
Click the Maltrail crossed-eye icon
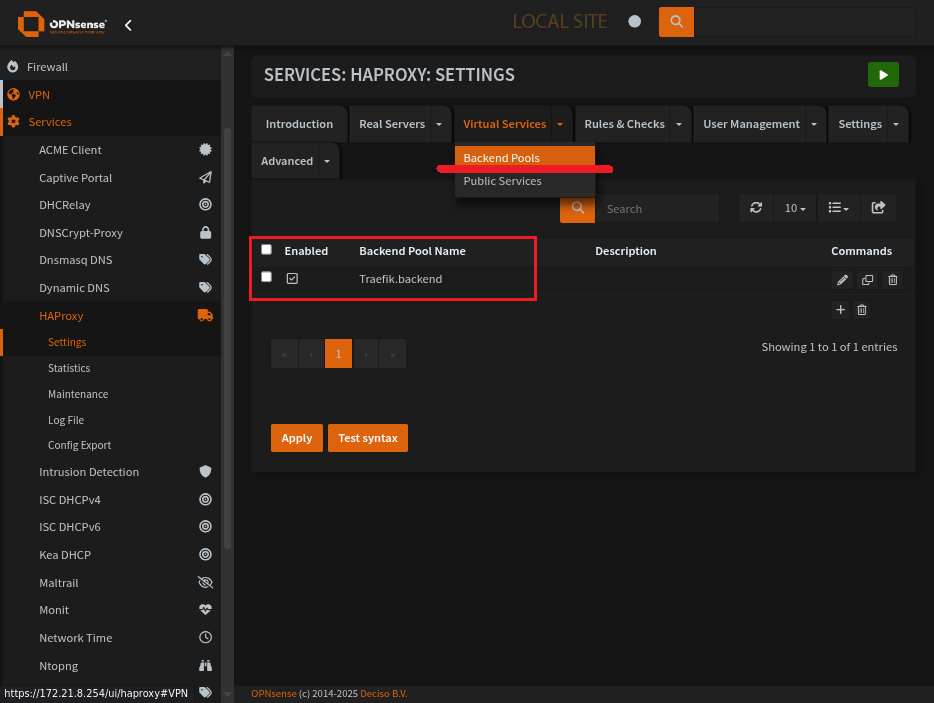(205, 582)
